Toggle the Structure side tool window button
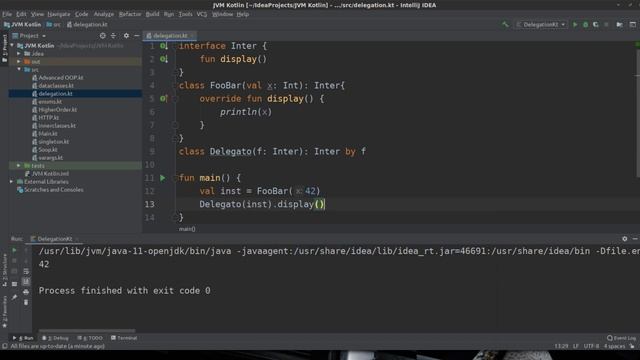This screenshot has height=360, width=640. (4, 270)
